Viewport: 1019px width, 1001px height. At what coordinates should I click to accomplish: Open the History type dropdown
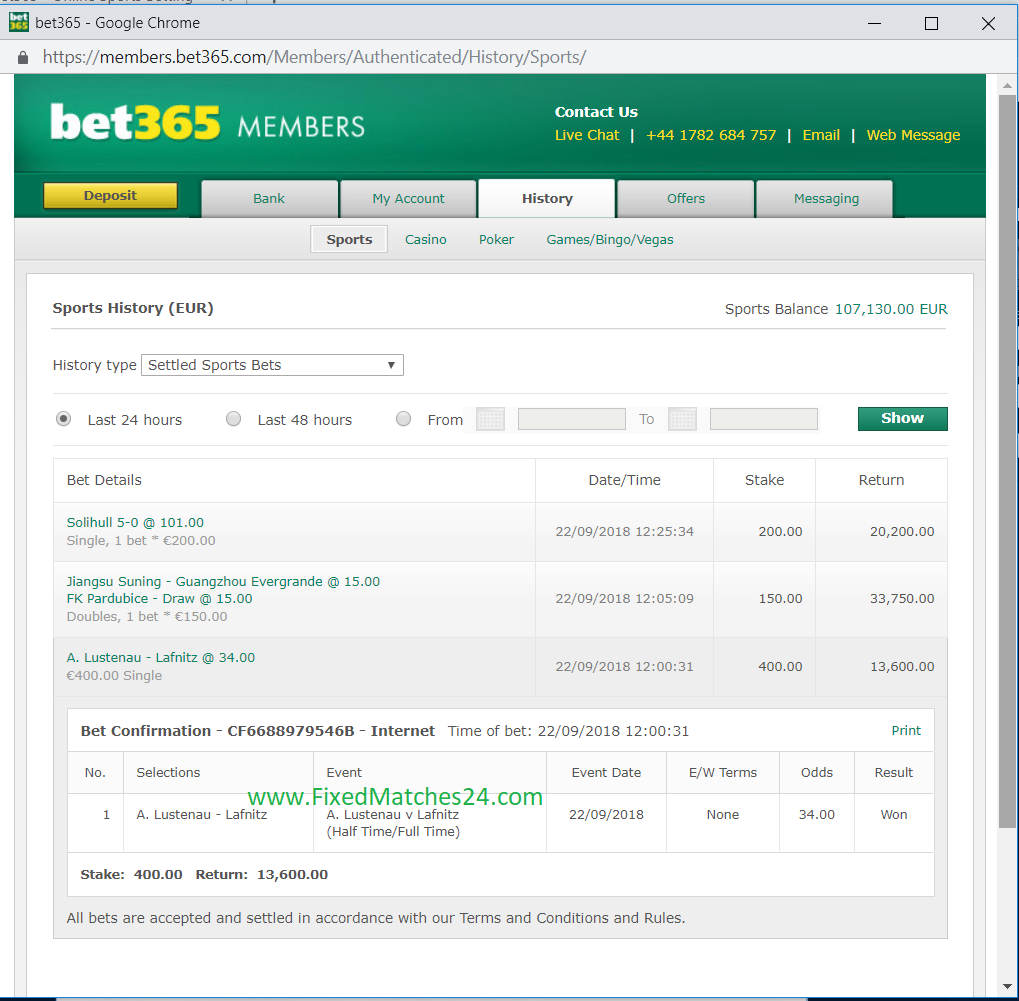272,365
